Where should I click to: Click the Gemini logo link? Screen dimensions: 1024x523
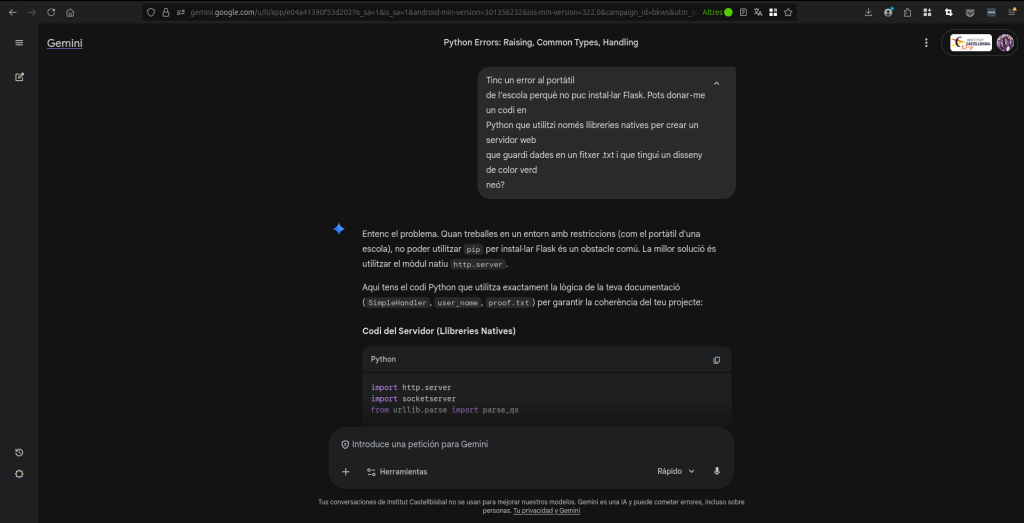click(x=64, y=43)
